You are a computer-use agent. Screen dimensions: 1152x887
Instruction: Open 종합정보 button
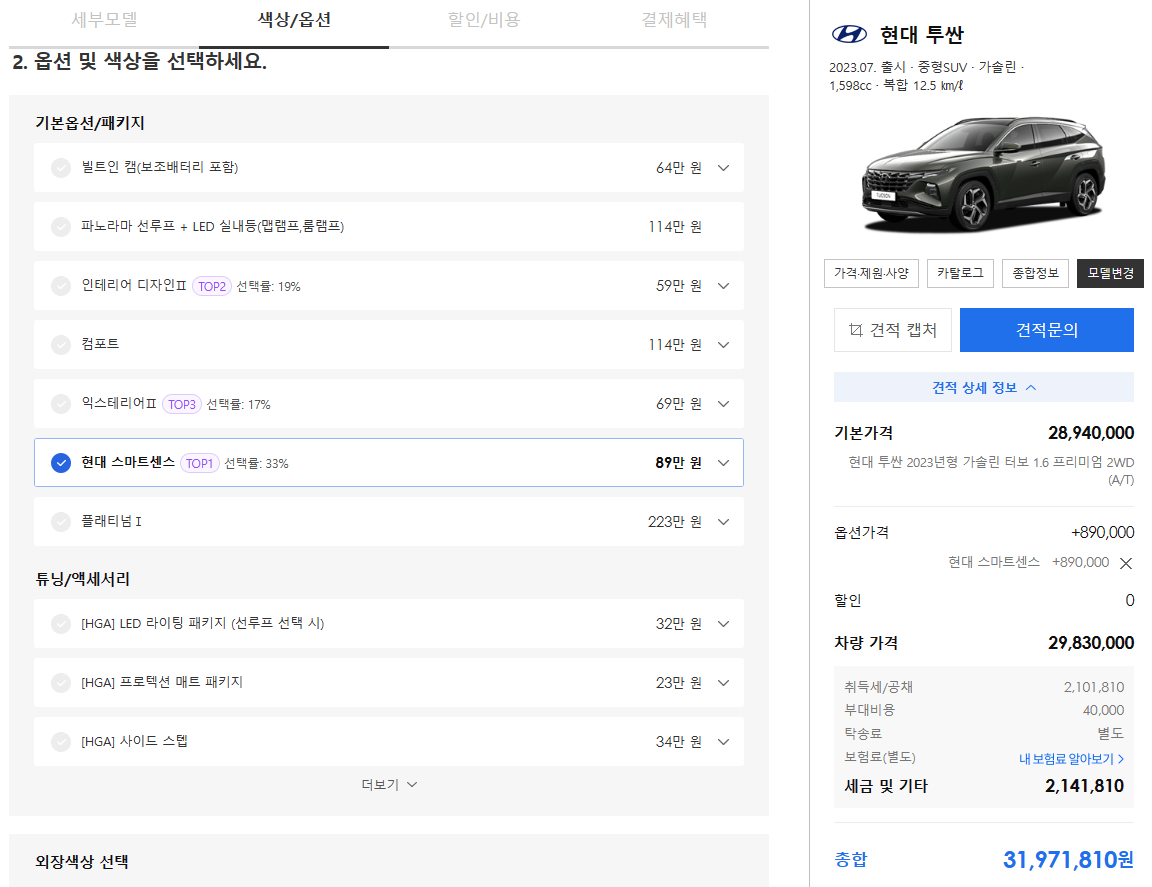click(x=1035, y=273)
